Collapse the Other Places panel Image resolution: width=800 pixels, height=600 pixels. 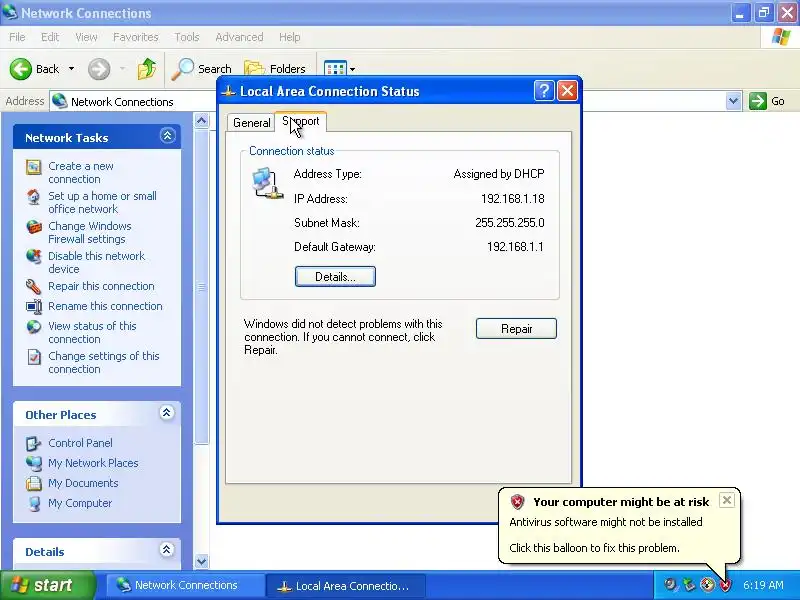pos(166,412)
